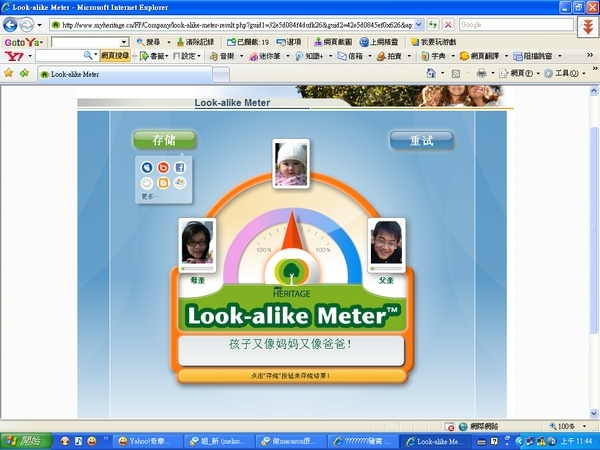
Task: Share via the Facebook icon
Action: pos(180,167)
